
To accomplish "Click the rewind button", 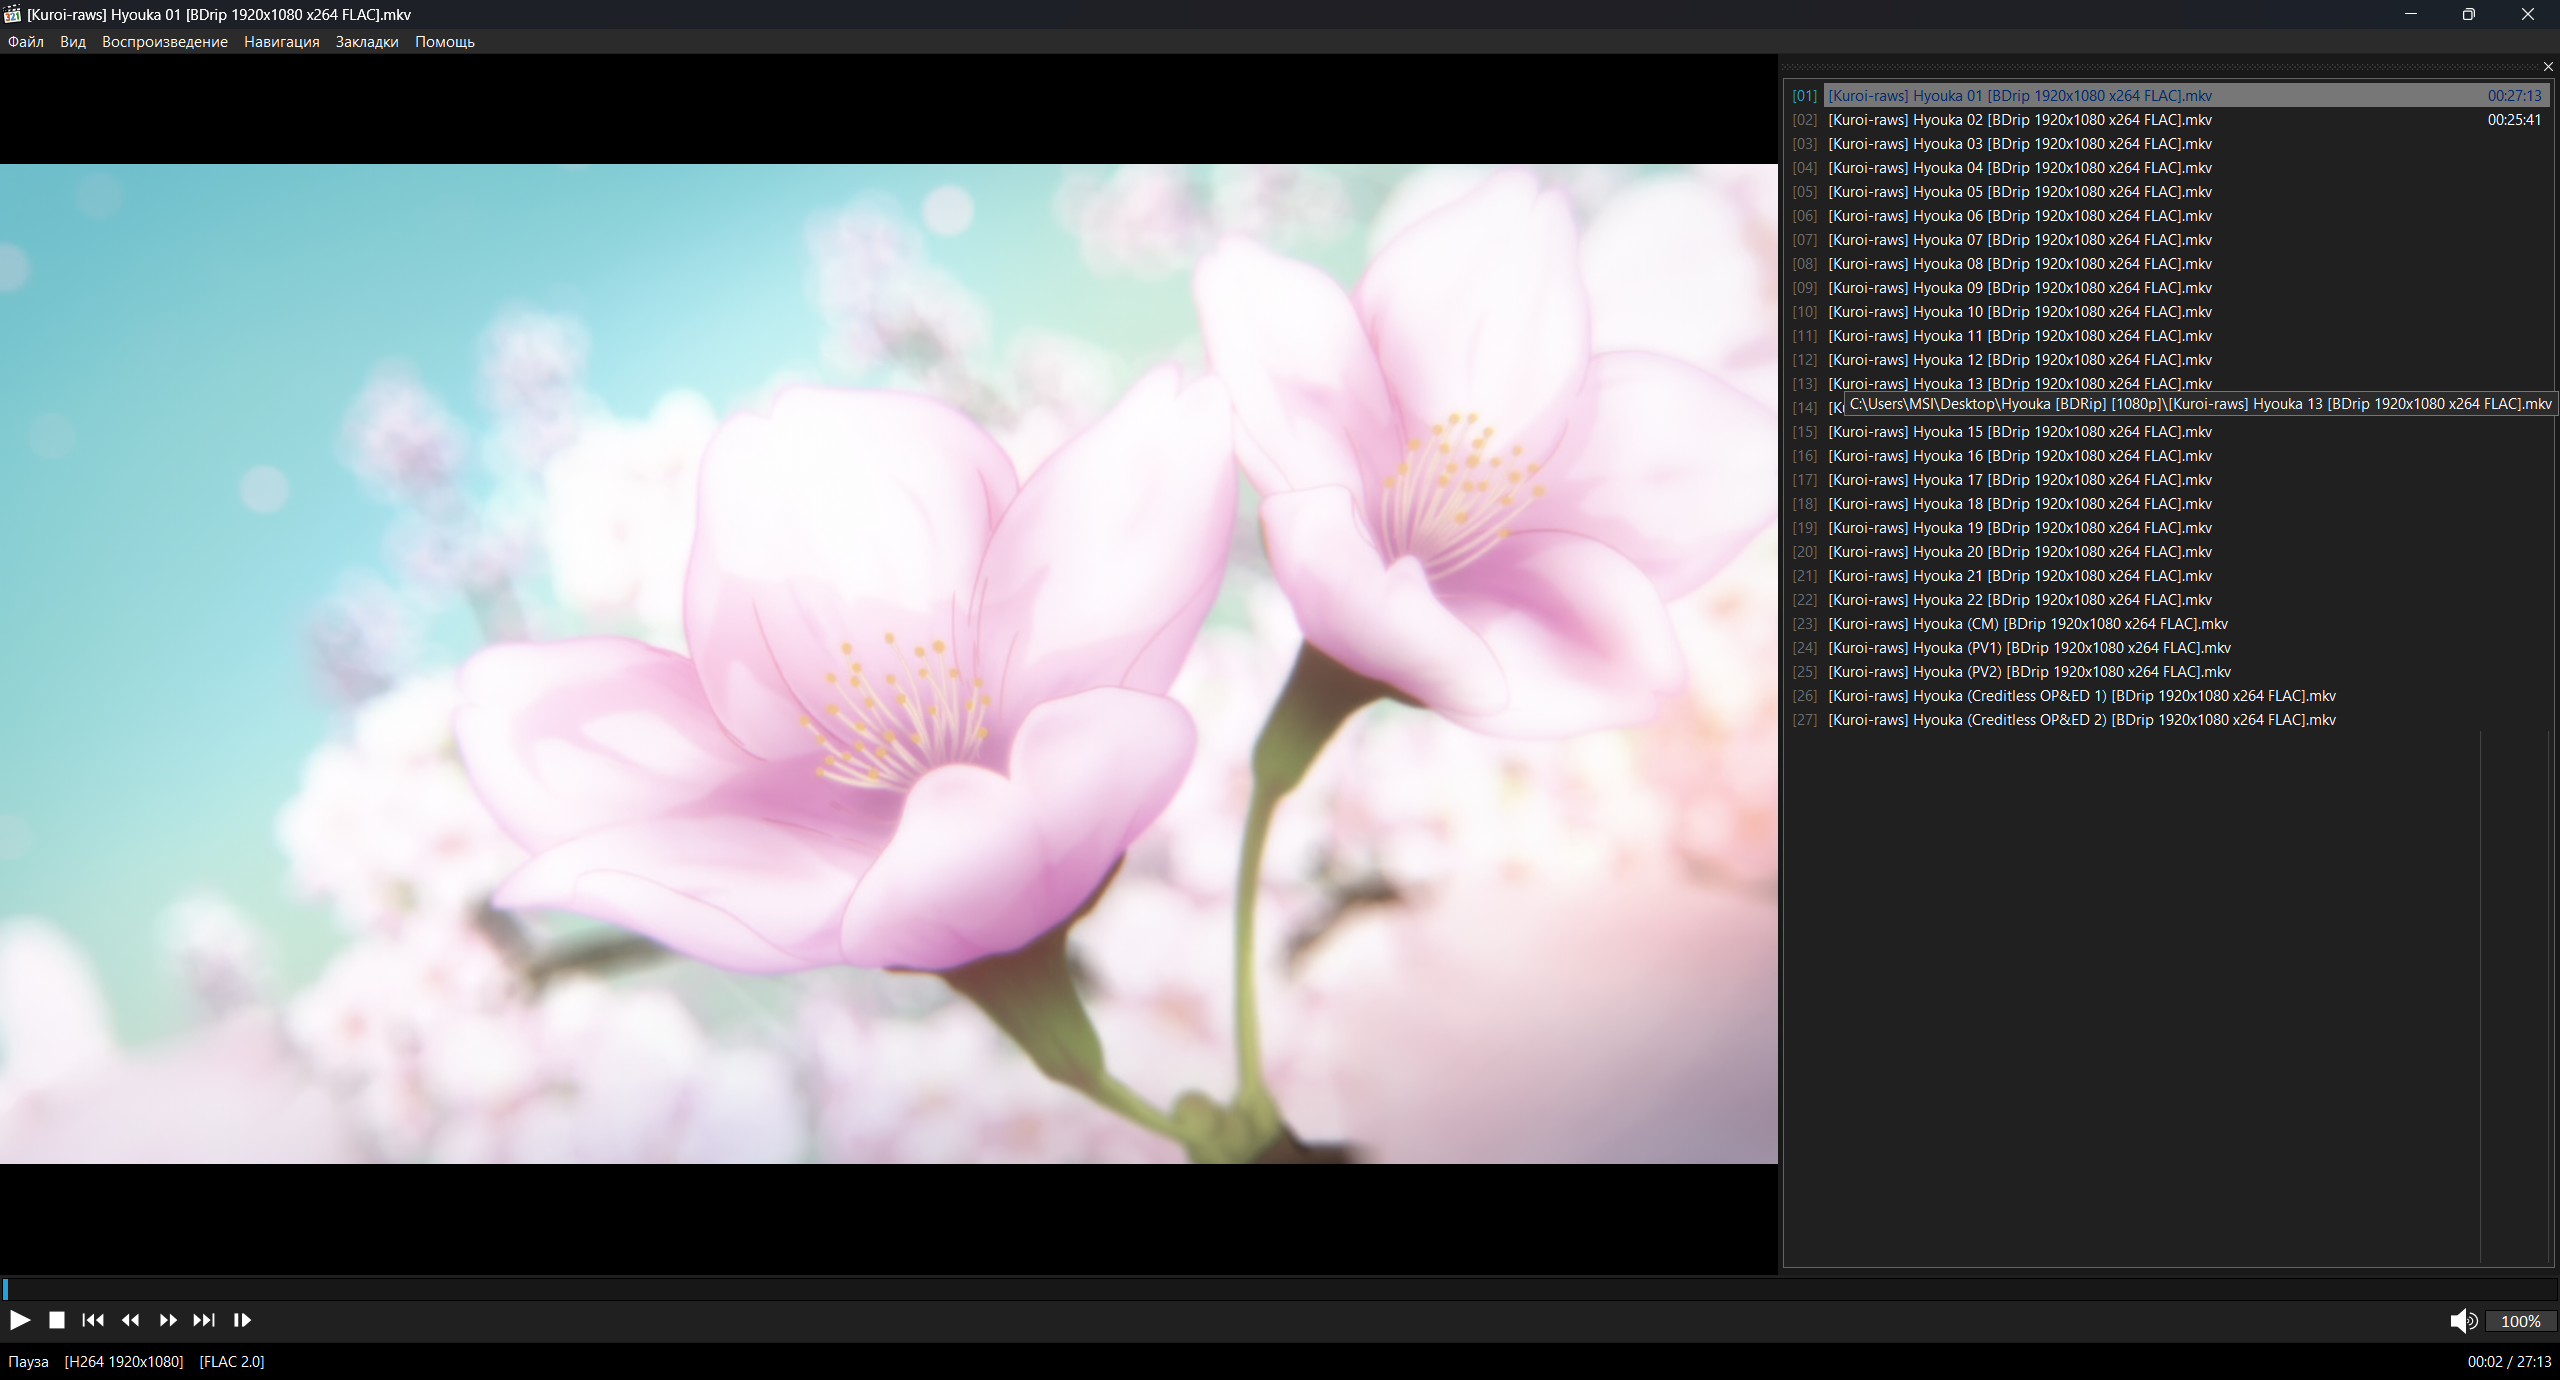I will [x=130, y=1320].
